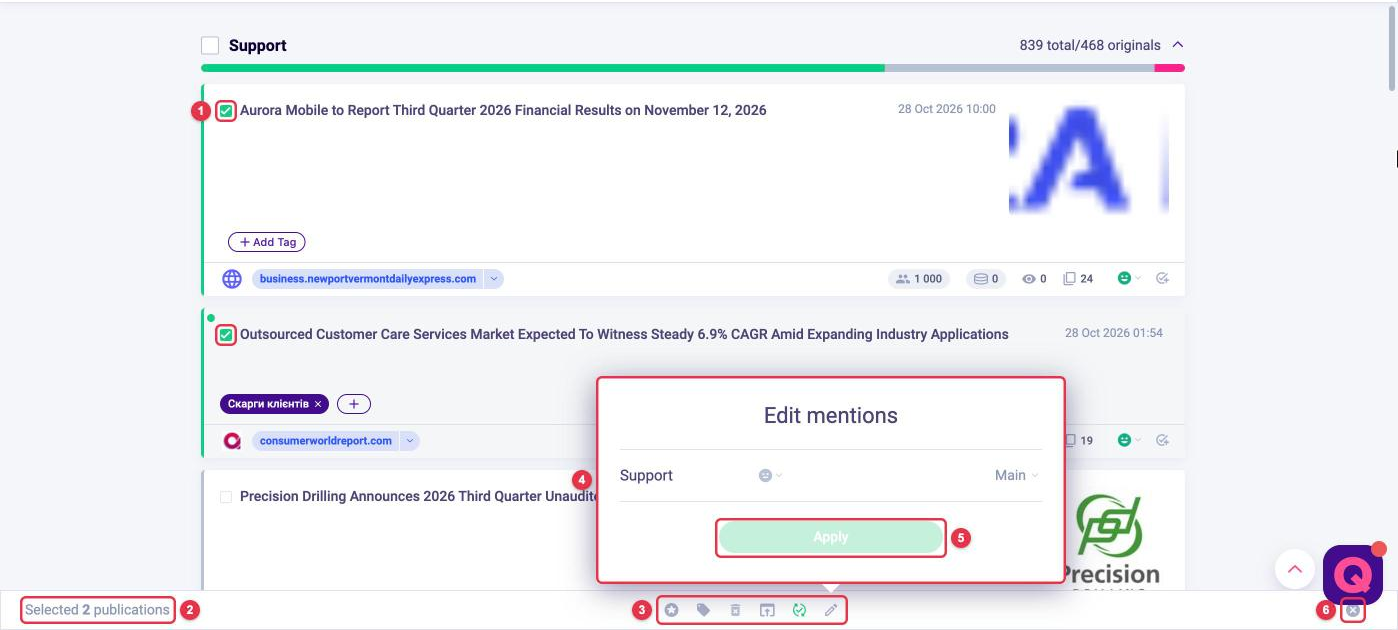Click the Support section heading
Image resolution: width=1398 pixels, height=630 pixels.
pos(258,46)
